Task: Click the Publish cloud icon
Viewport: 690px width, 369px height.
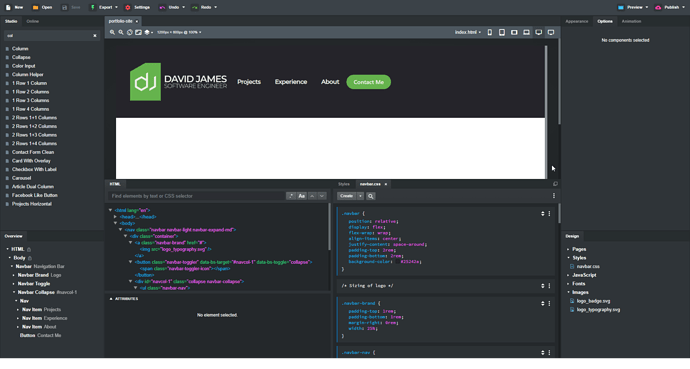Action: tap(658, 7)
